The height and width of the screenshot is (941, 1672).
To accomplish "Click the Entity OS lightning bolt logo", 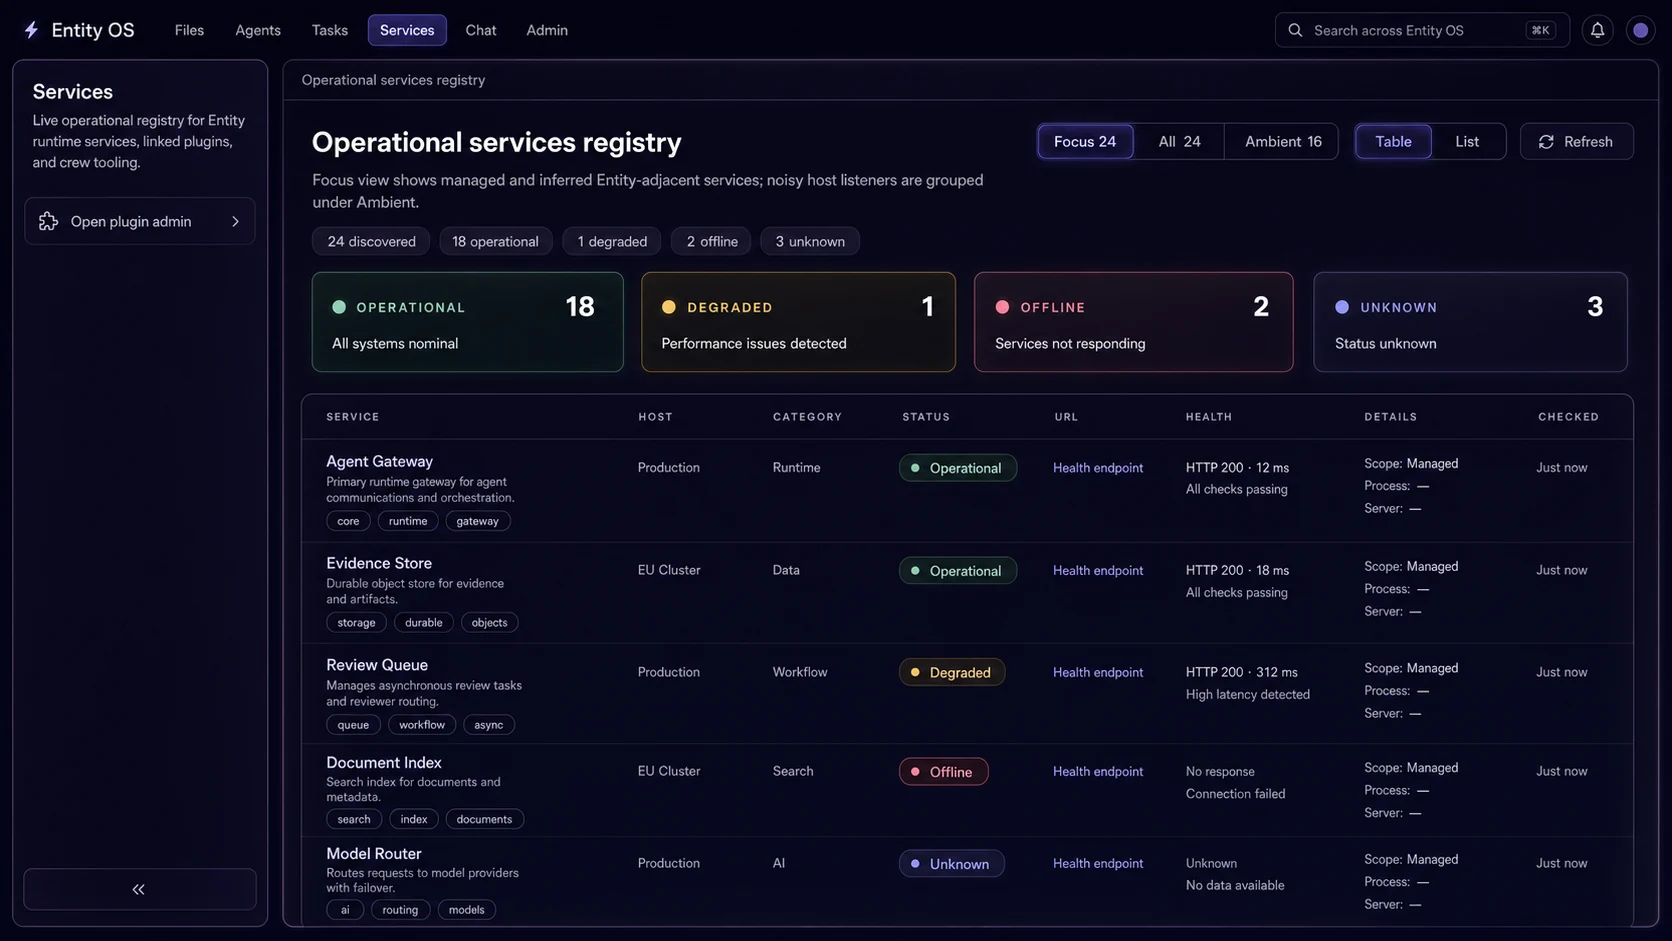I will click(x=31, y=30).
